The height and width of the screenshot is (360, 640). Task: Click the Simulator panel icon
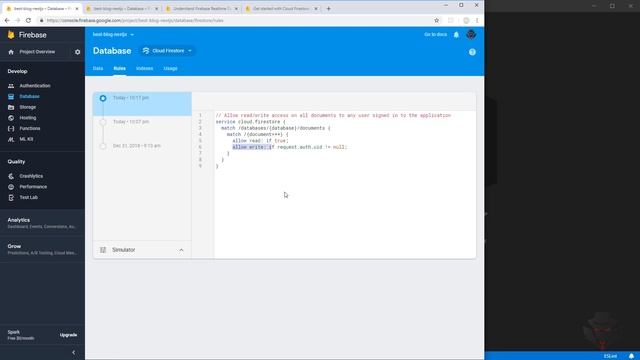click(x=103, y=250)
